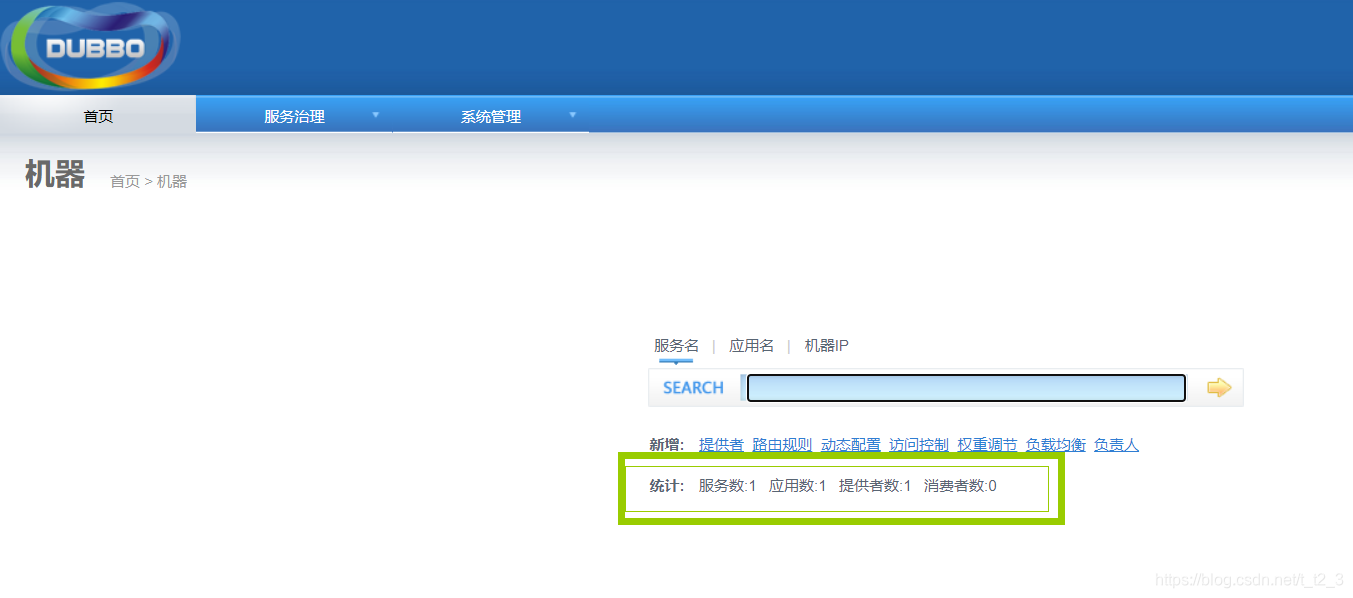Focus the SEARCH input field
Viewport: 1353px width, 598px height.
(x=966, y=388)
